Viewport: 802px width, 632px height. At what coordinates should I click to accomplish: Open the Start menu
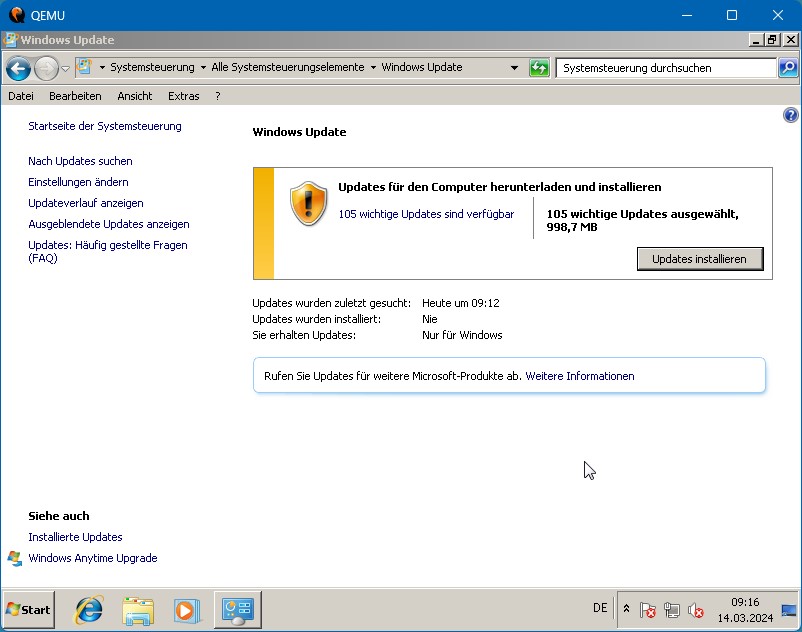(x=29, y=610)
